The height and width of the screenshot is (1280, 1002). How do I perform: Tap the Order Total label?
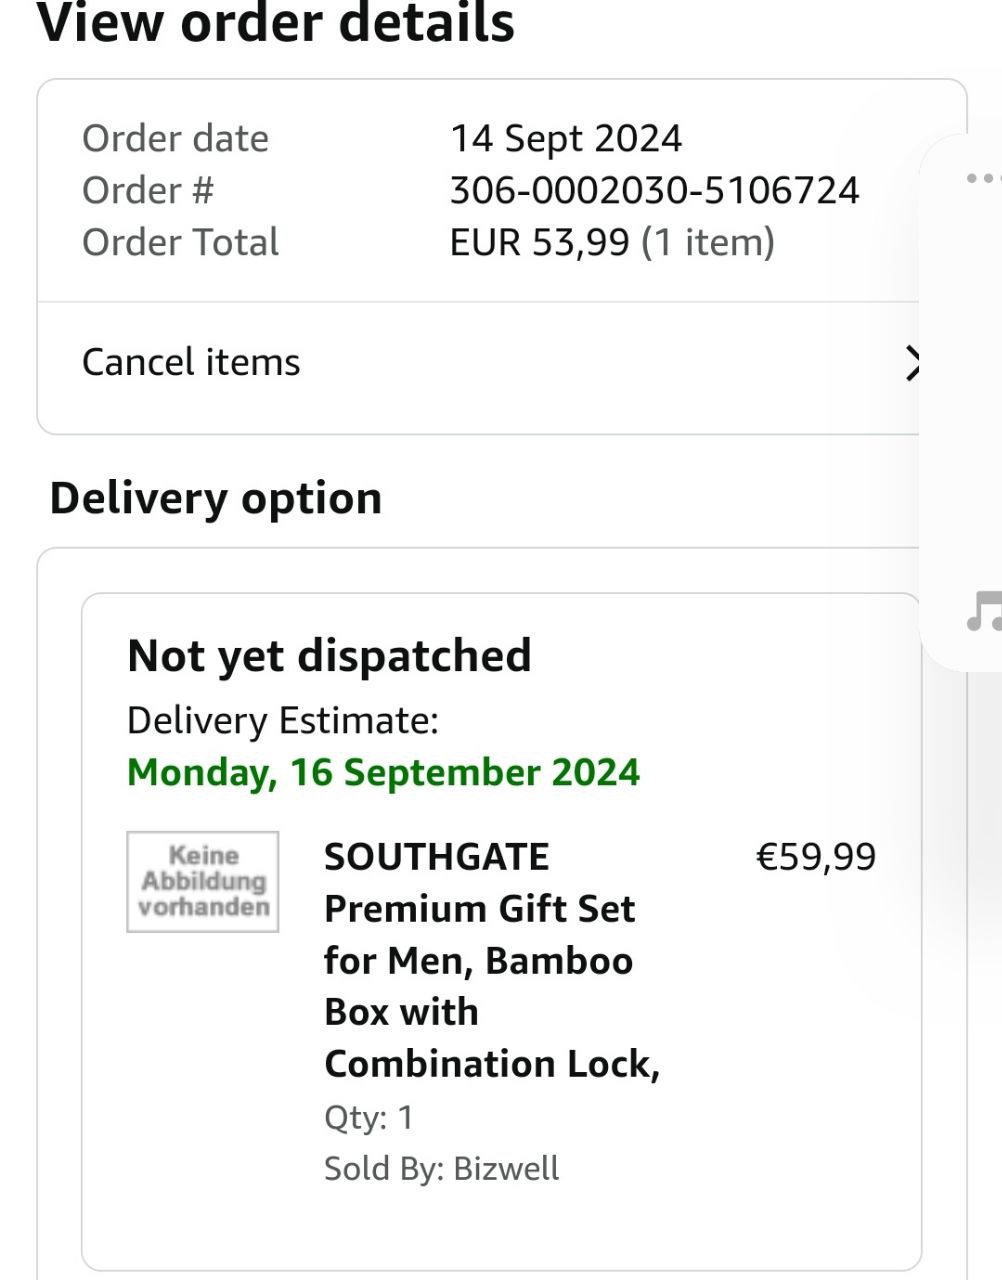(x=180, y=242)
